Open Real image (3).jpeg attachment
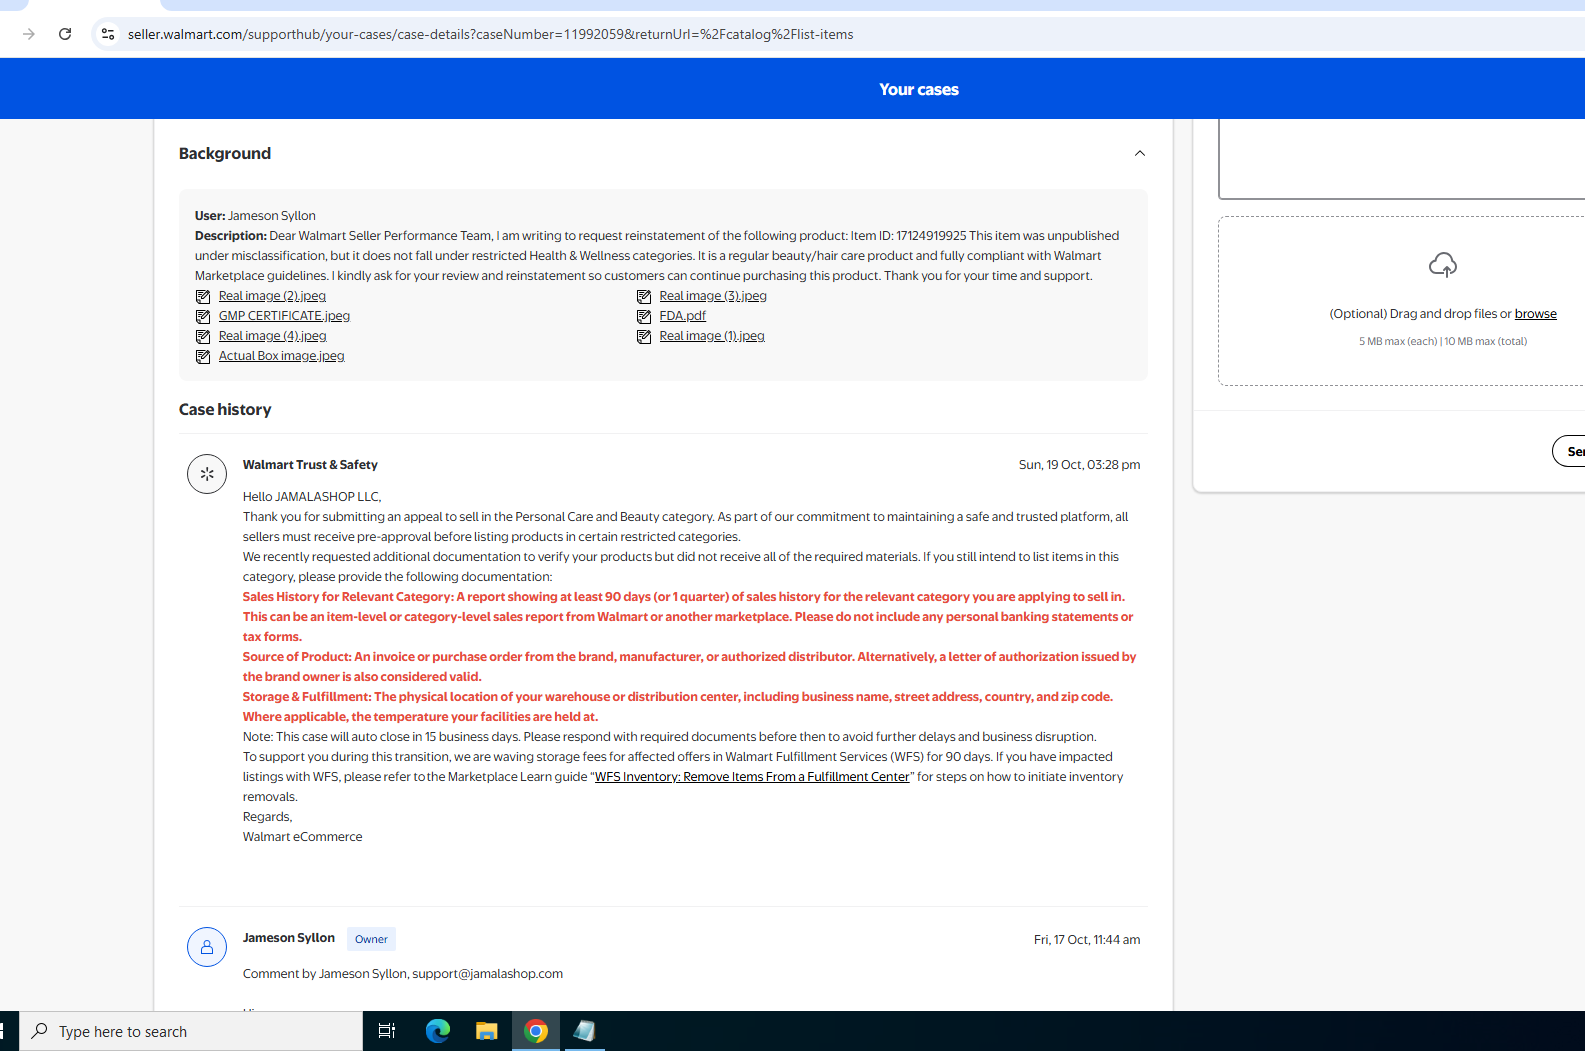This screenshot has width=1585, height=1051. (712, 296)
